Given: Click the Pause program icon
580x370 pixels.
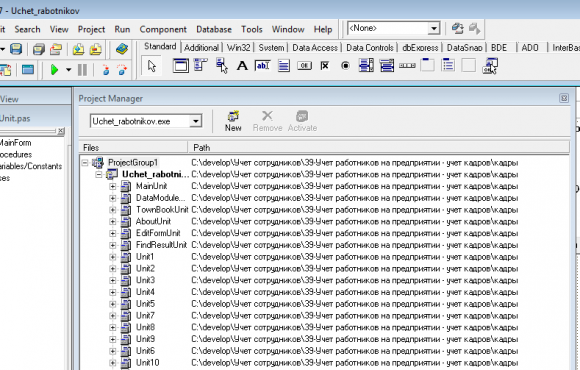Looking at the screenshot, I should point(82,70).
